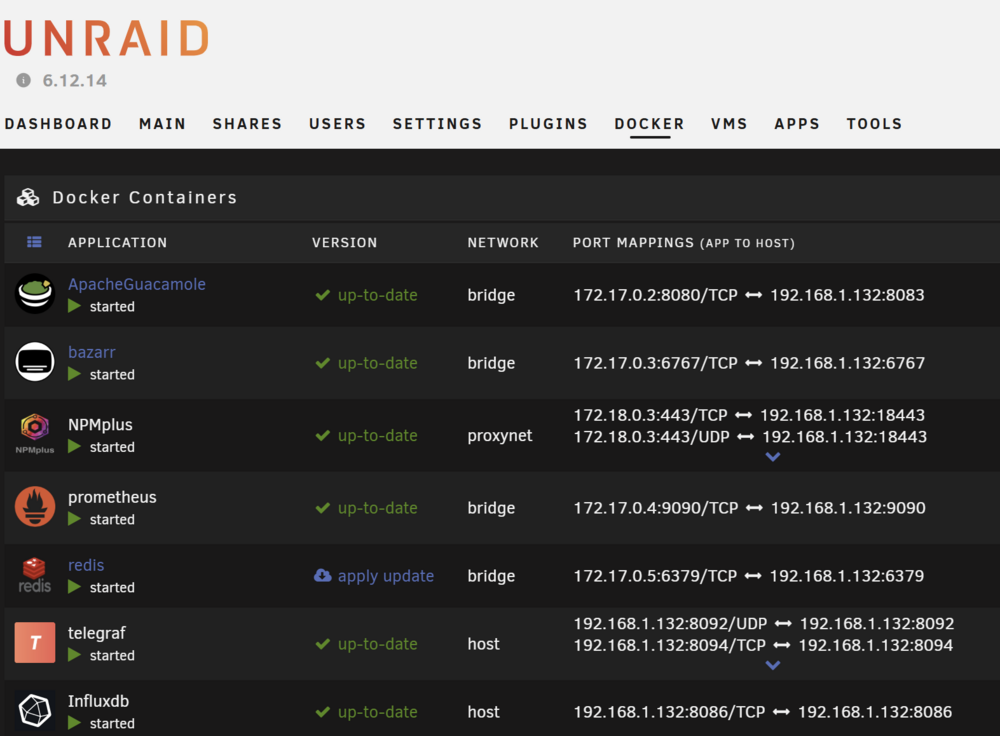Open the Dashboard tab

tap(59, 124)
